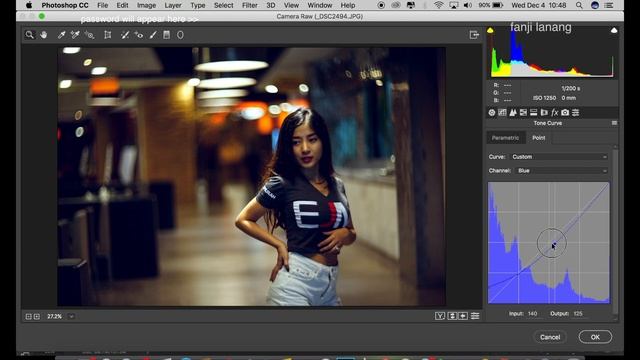The height and width of the screenshot is (360, 640).
Task: Open Spotlight search in the menu bar
Action: click(579, 5)
